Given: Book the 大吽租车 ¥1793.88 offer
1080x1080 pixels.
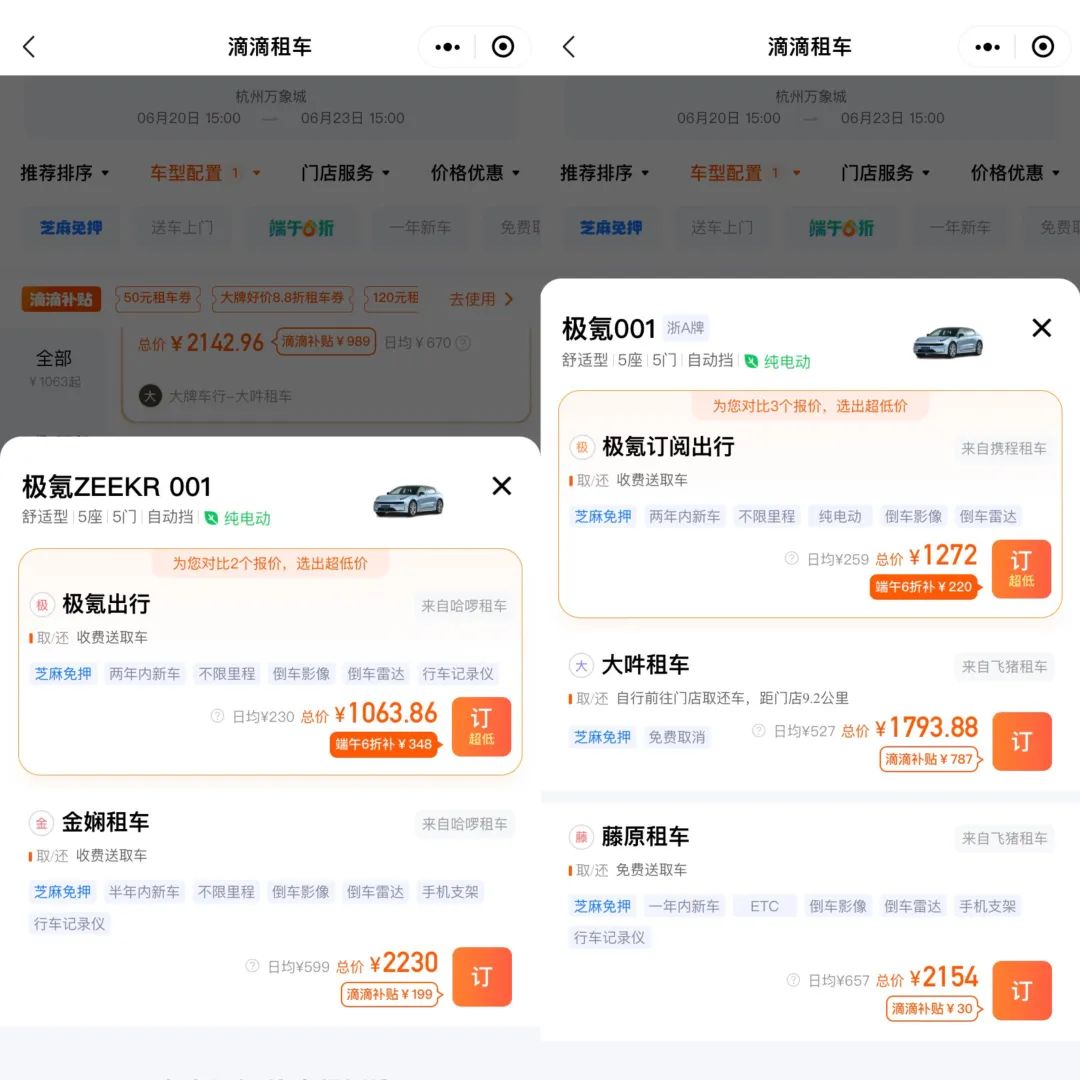Looking at the screenshot, I should 1022,741.
